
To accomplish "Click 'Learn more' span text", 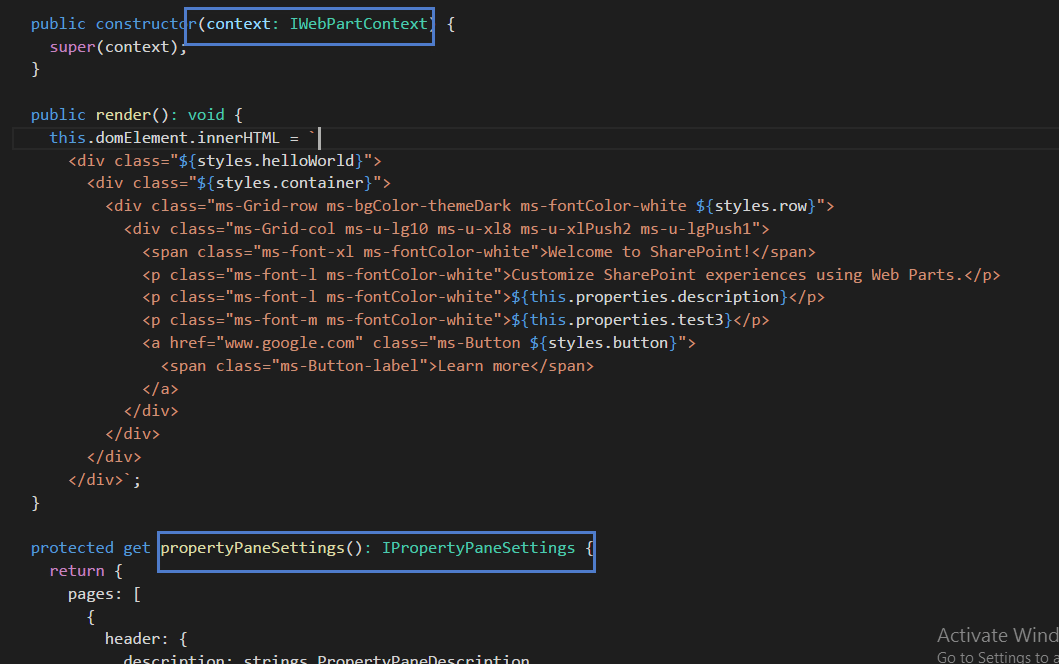I will tap(484, 367).
